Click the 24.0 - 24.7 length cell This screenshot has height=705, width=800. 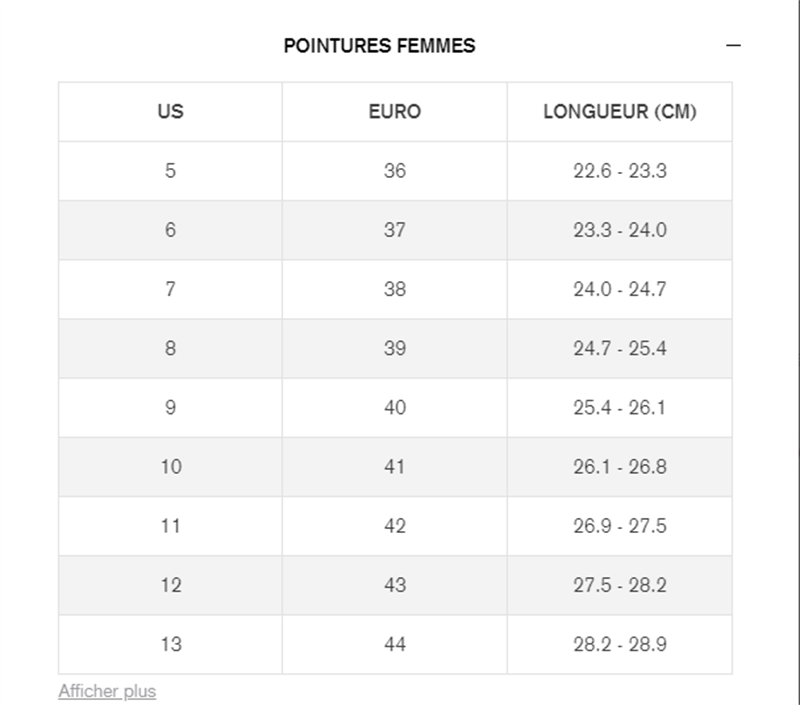(x=620, y=289)
